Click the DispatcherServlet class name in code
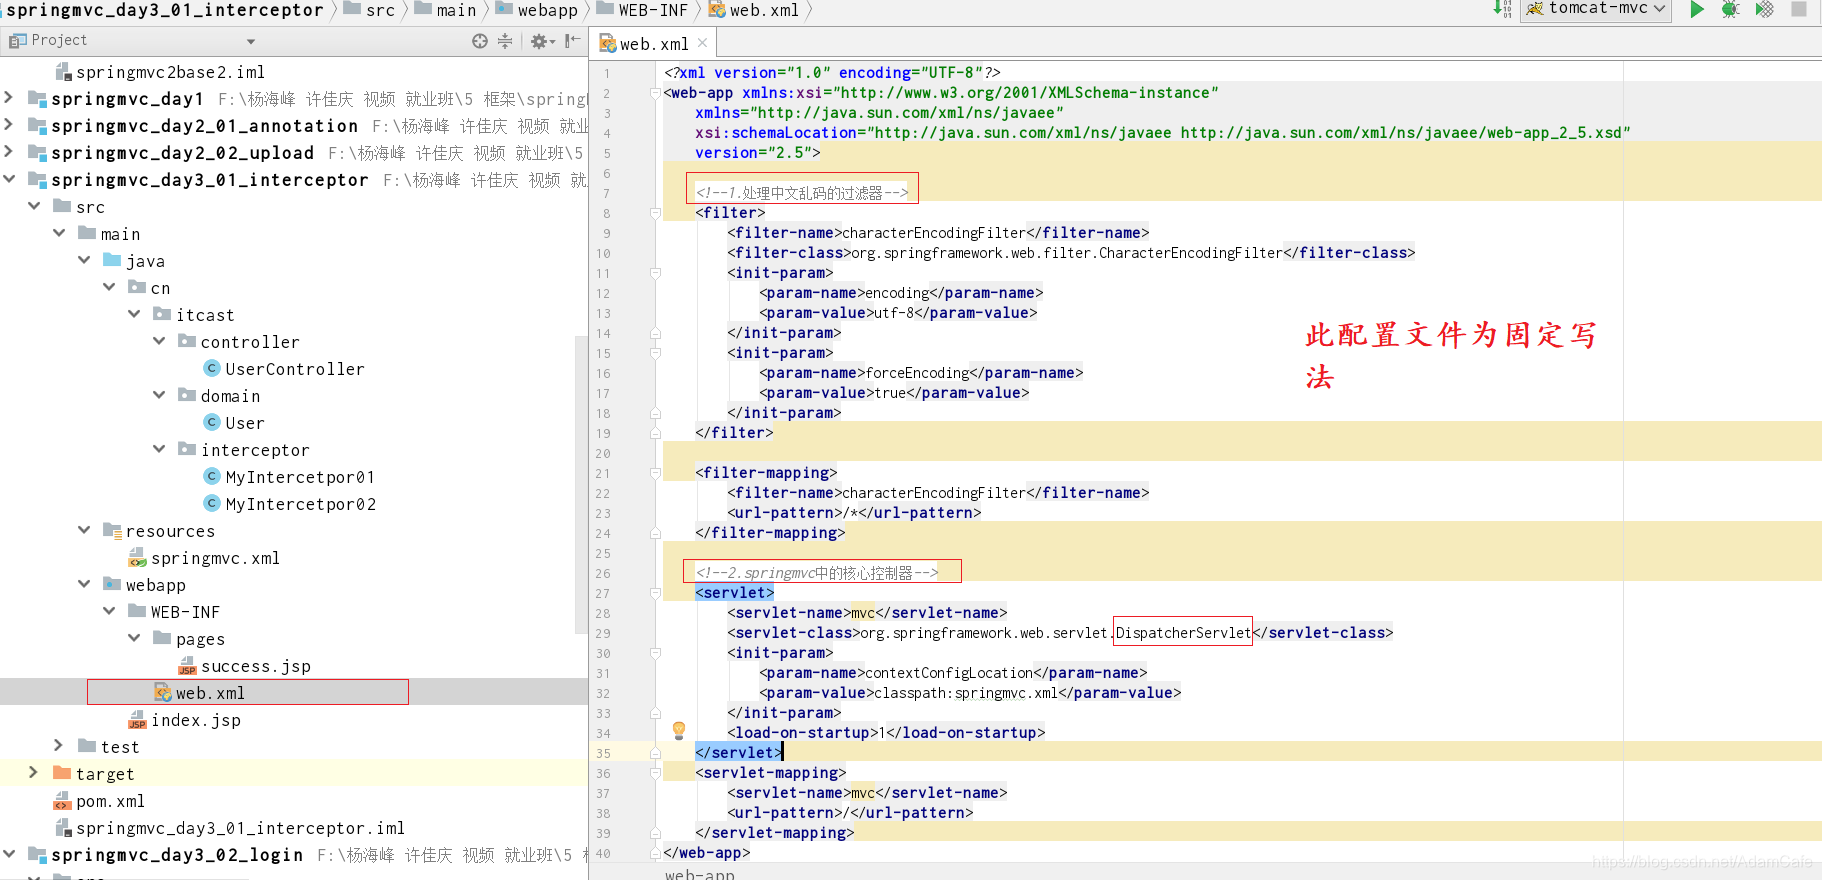This screenshot has height=880, width=1822. [x=1183, y=633]
